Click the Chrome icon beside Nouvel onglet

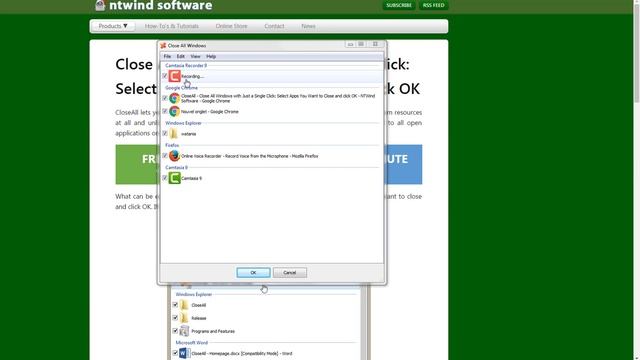(x=175, y=111)
